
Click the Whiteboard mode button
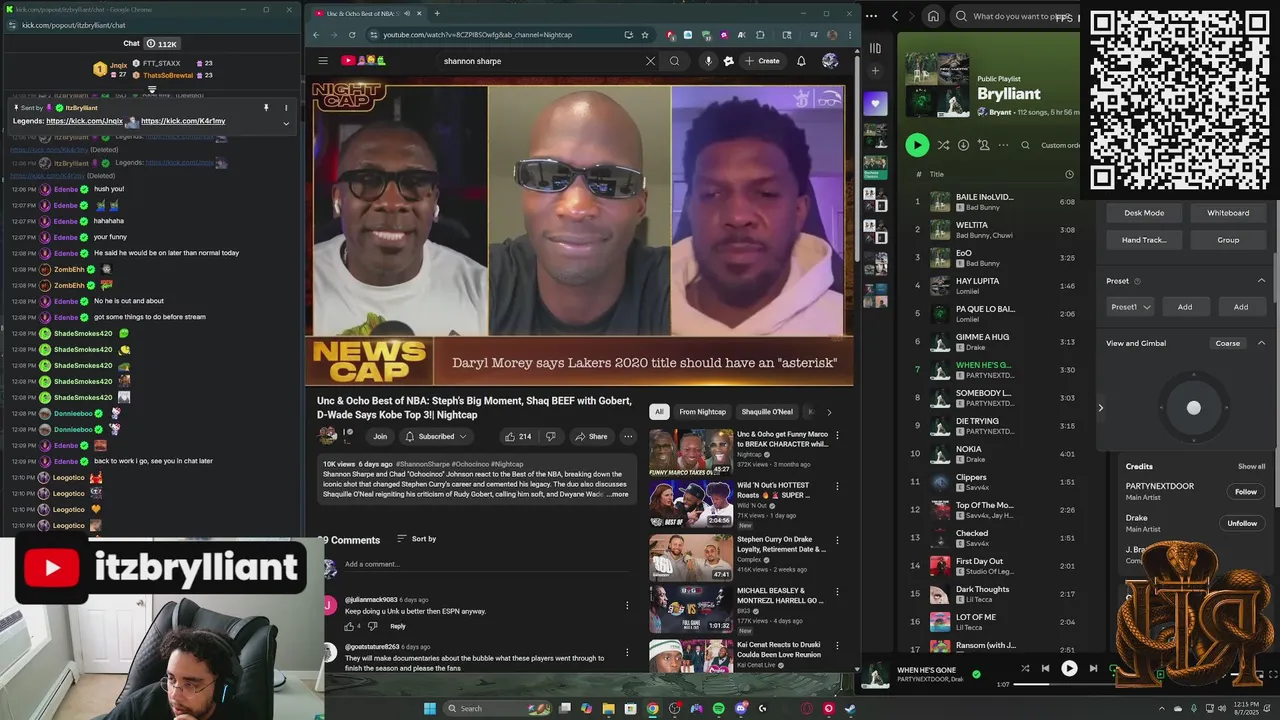1228,213
